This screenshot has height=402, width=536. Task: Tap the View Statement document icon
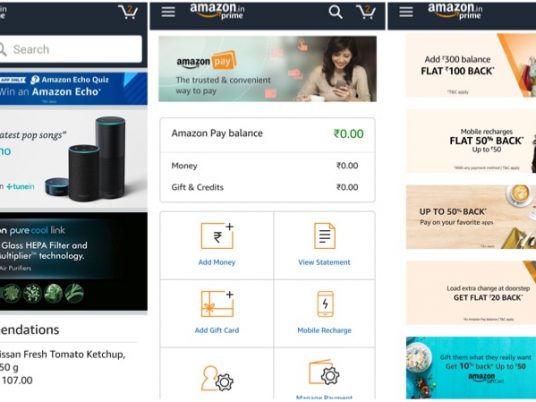point(324,236)
